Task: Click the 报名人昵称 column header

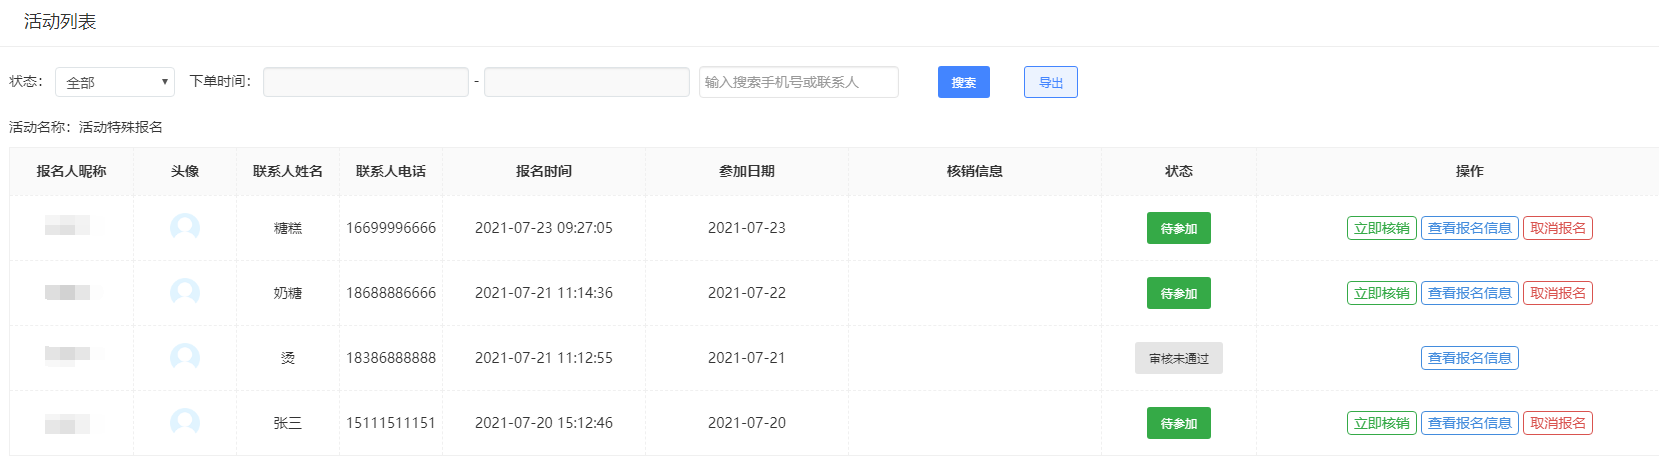Action: coord(71,171)
